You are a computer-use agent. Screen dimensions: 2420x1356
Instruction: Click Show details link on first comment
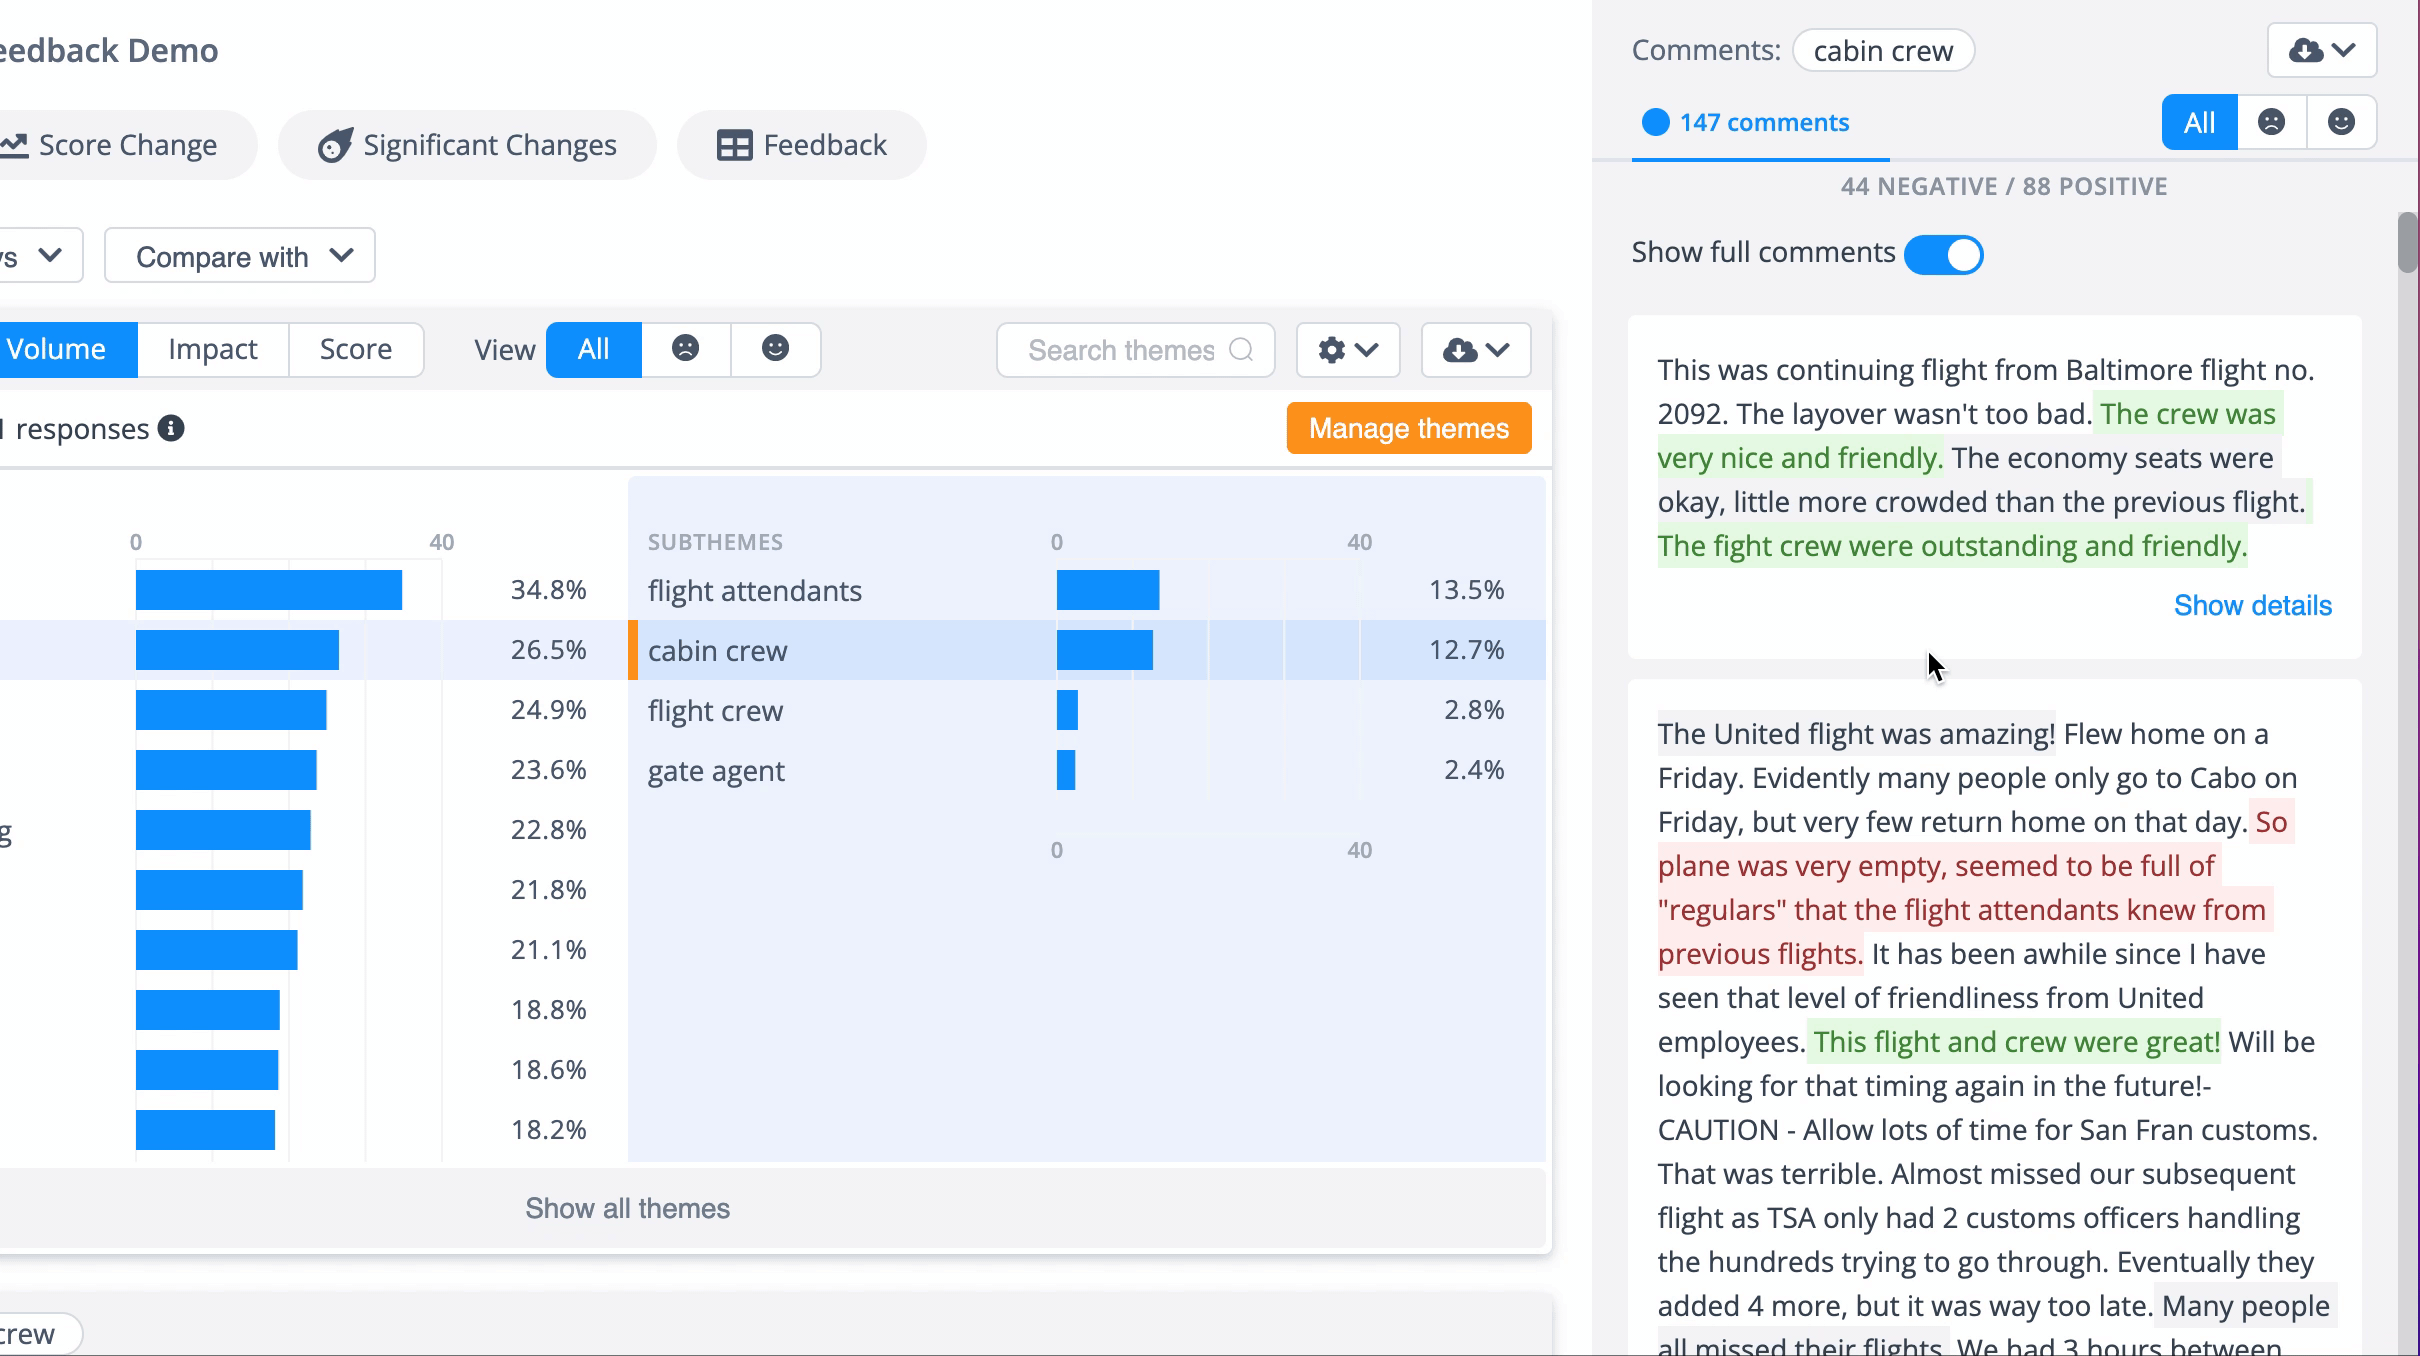(2252, 606)
